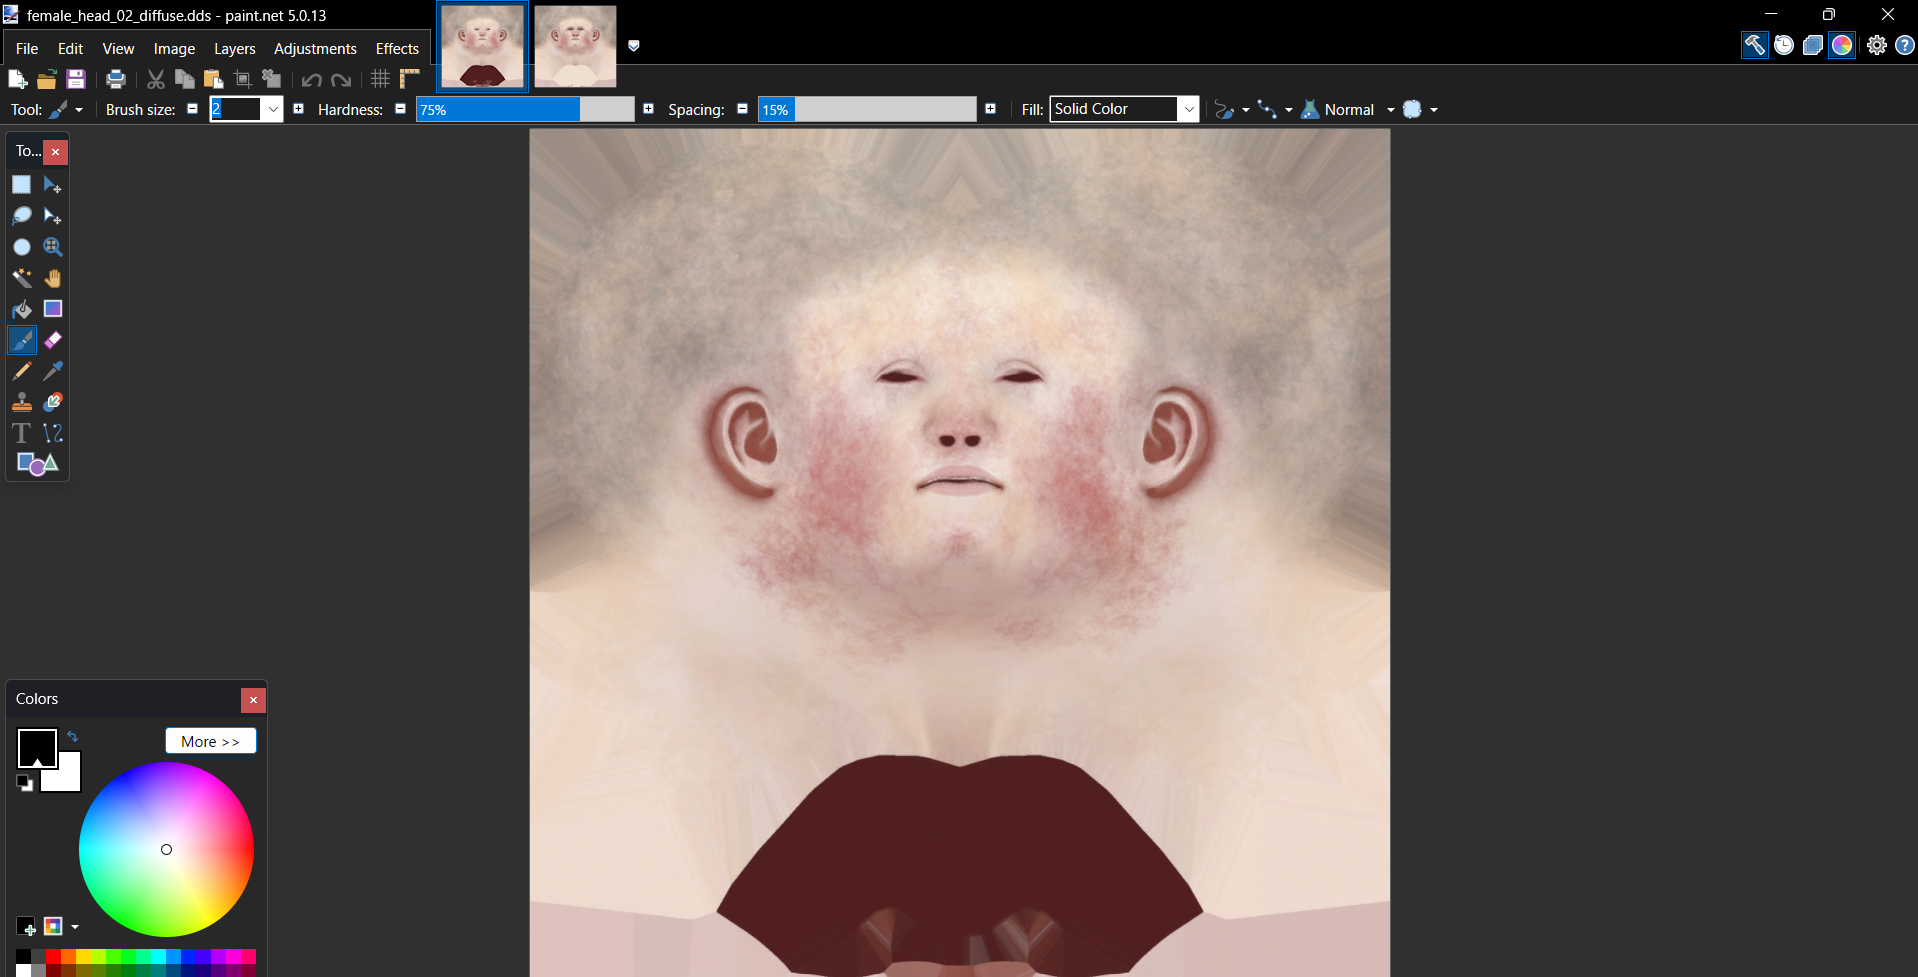The image size is (1918, 977).
Task: Expand the image list arrow
Action: (x=633, y=46)
